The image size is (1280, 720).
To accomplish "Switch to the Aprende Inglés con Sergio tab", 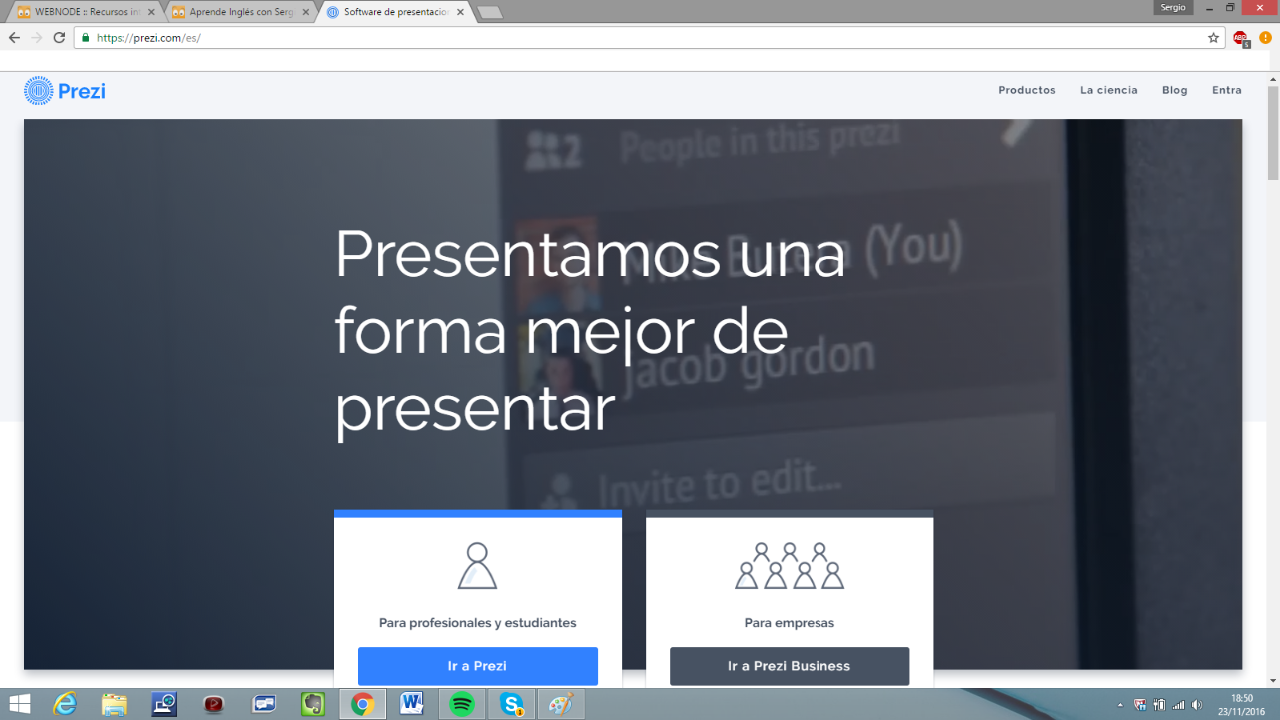I will [239, 12].
